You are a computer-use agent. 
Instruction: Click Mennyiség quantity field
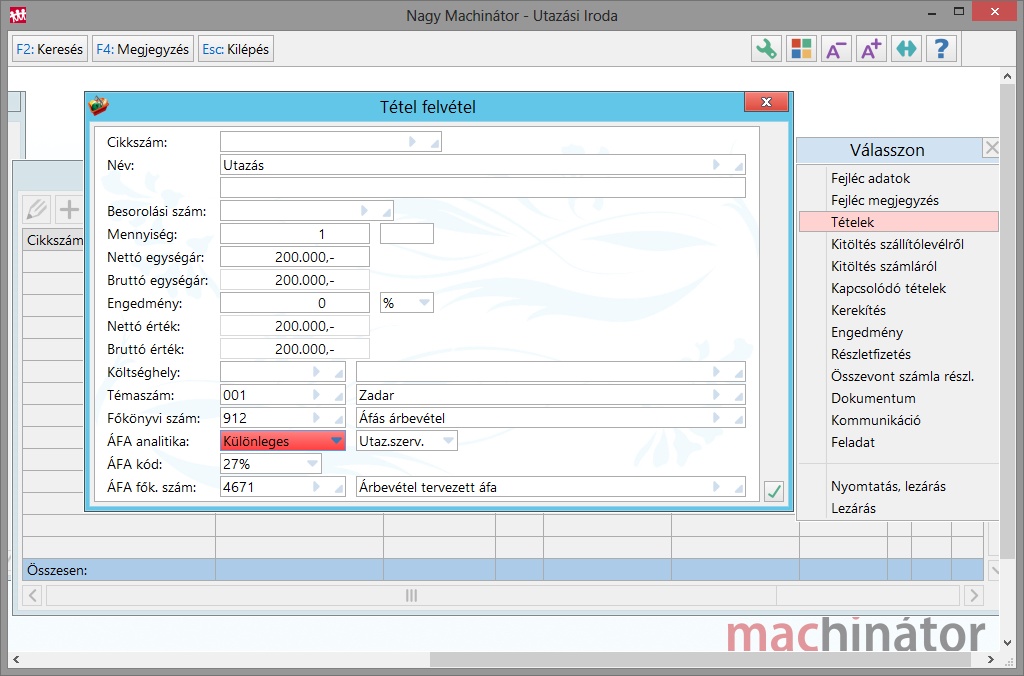(295, 234)
